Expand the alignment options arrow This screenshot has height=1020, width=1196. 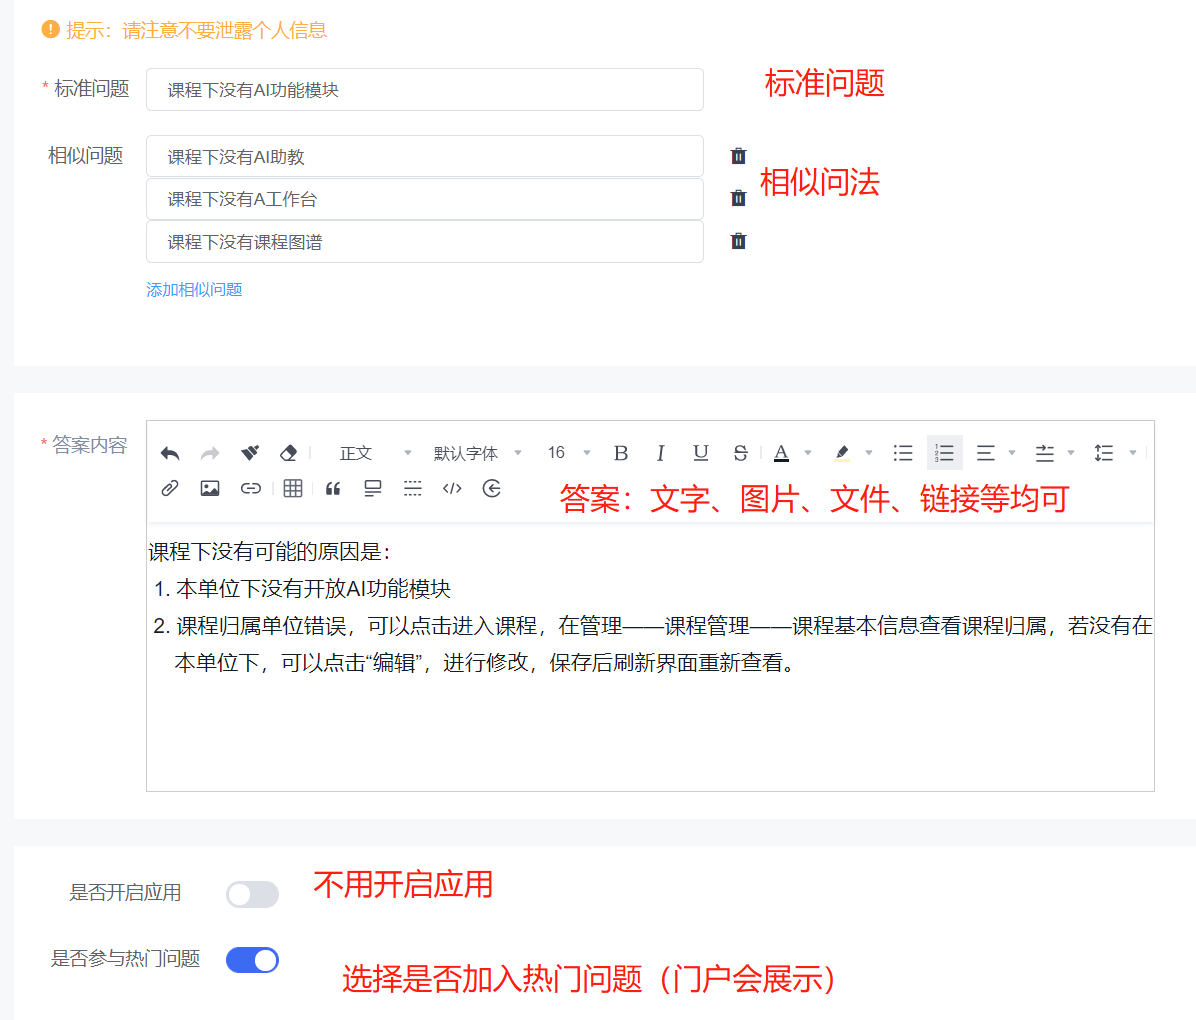tap(1012, 453)
